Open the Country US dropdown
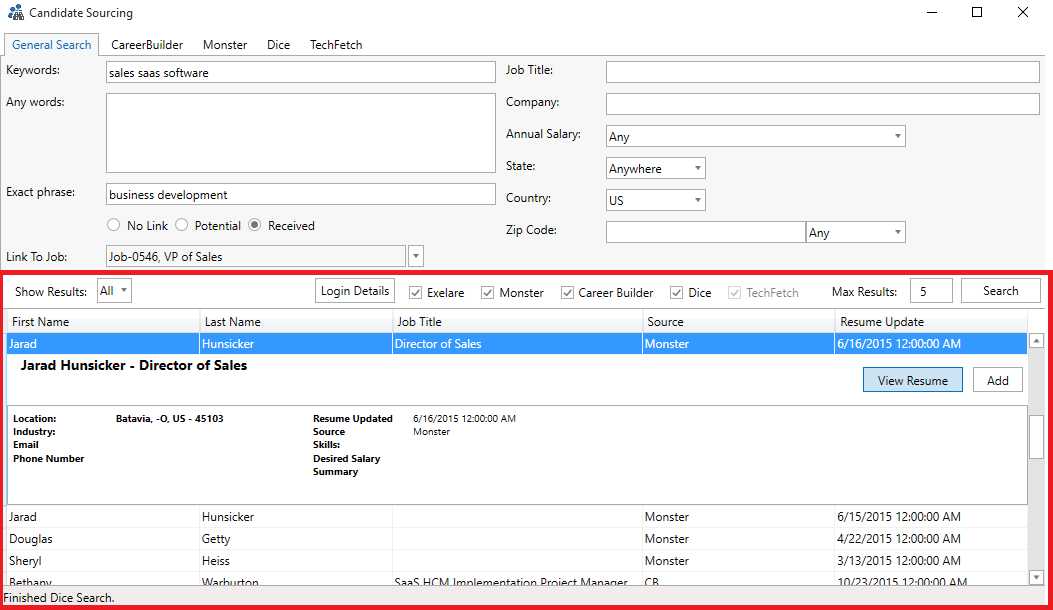The image size is (1053, 610). tap(655, 200)
